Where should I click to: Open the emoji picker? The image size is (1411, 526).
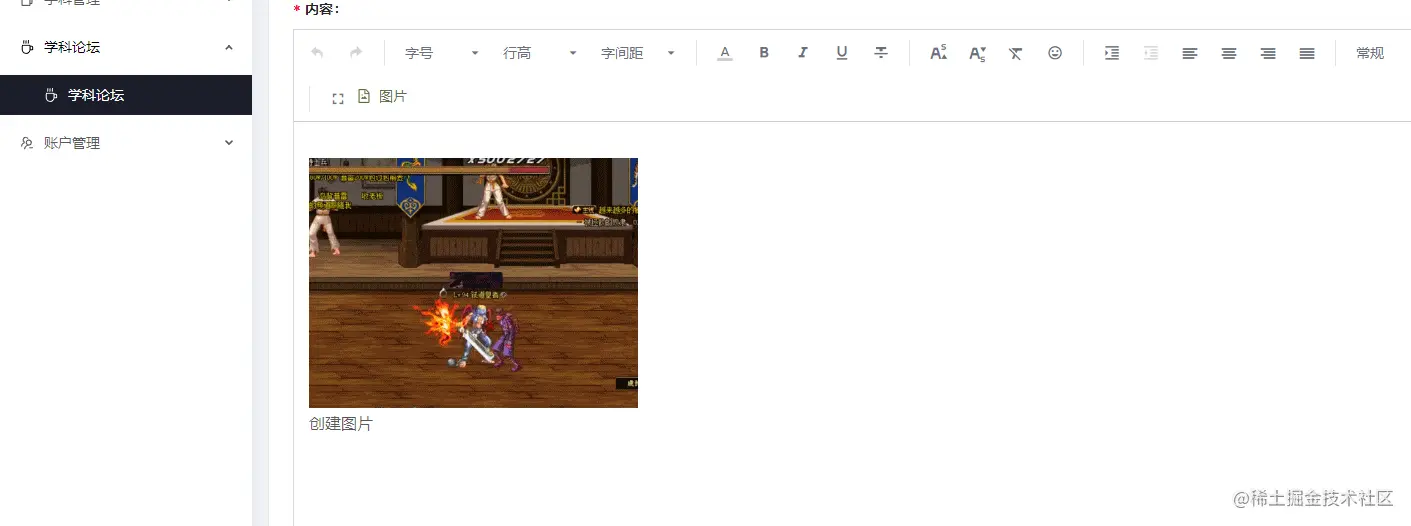point(1055,53)
